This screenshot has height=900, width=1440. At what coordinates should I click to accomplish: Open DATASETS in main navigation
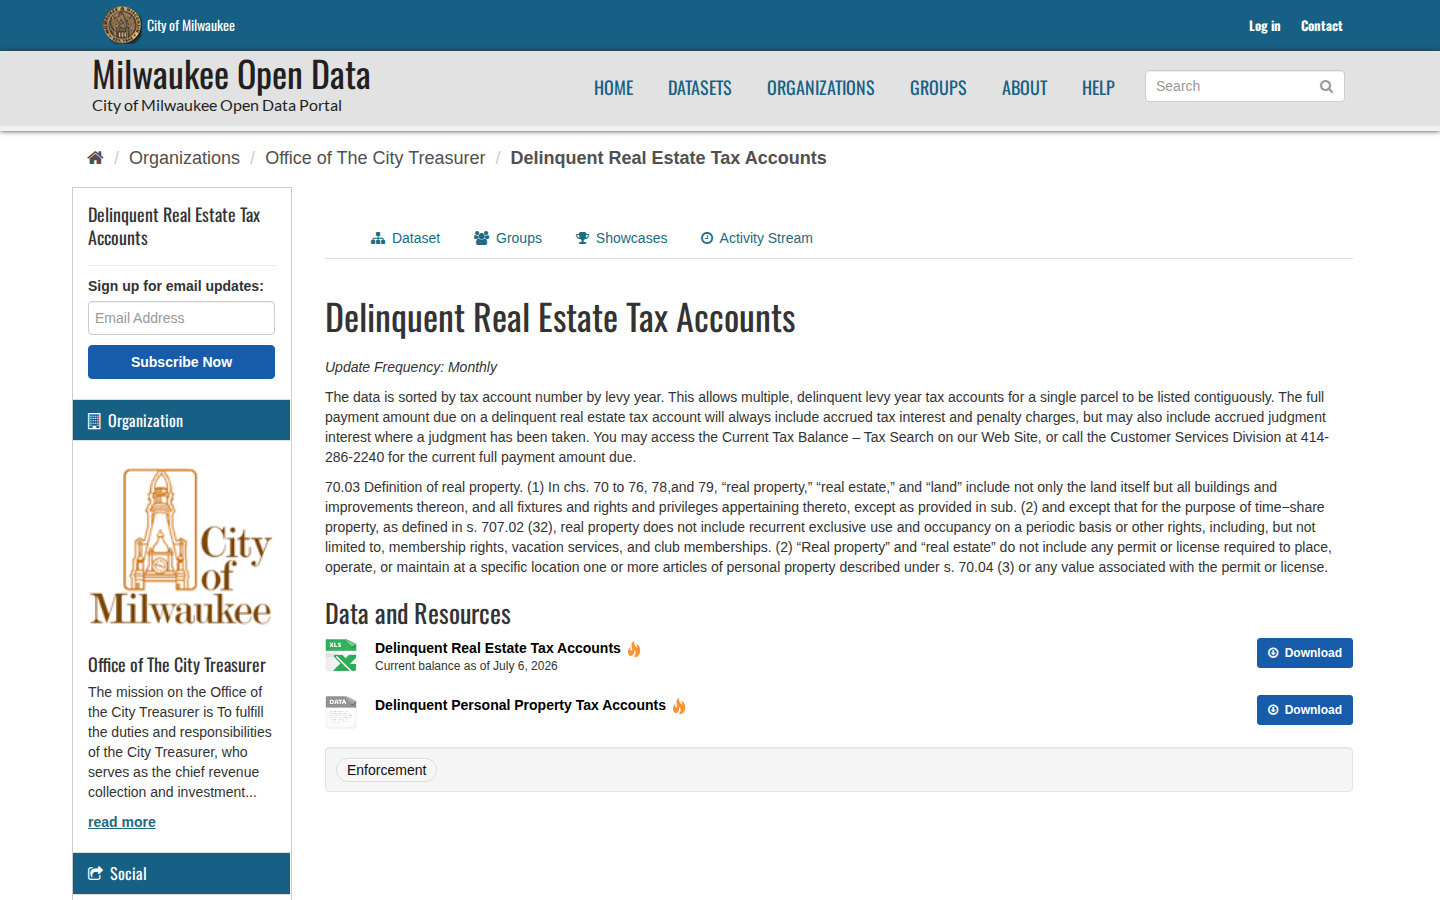coord(700,88)
